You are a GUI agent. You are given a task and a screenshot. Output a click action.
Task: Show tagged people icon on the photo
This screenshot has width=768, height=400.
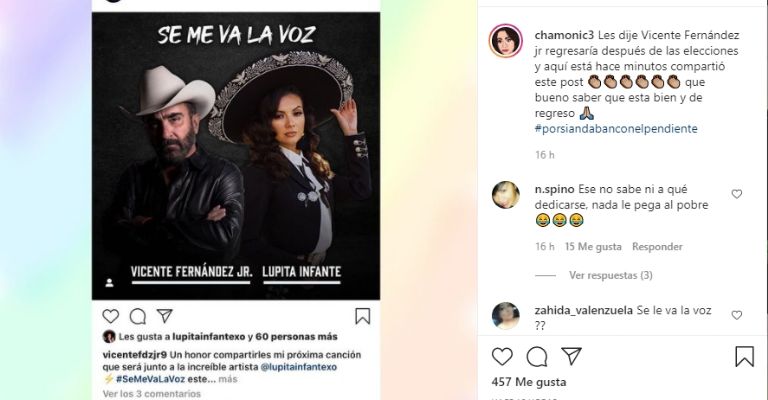click(x=110, y=283)
